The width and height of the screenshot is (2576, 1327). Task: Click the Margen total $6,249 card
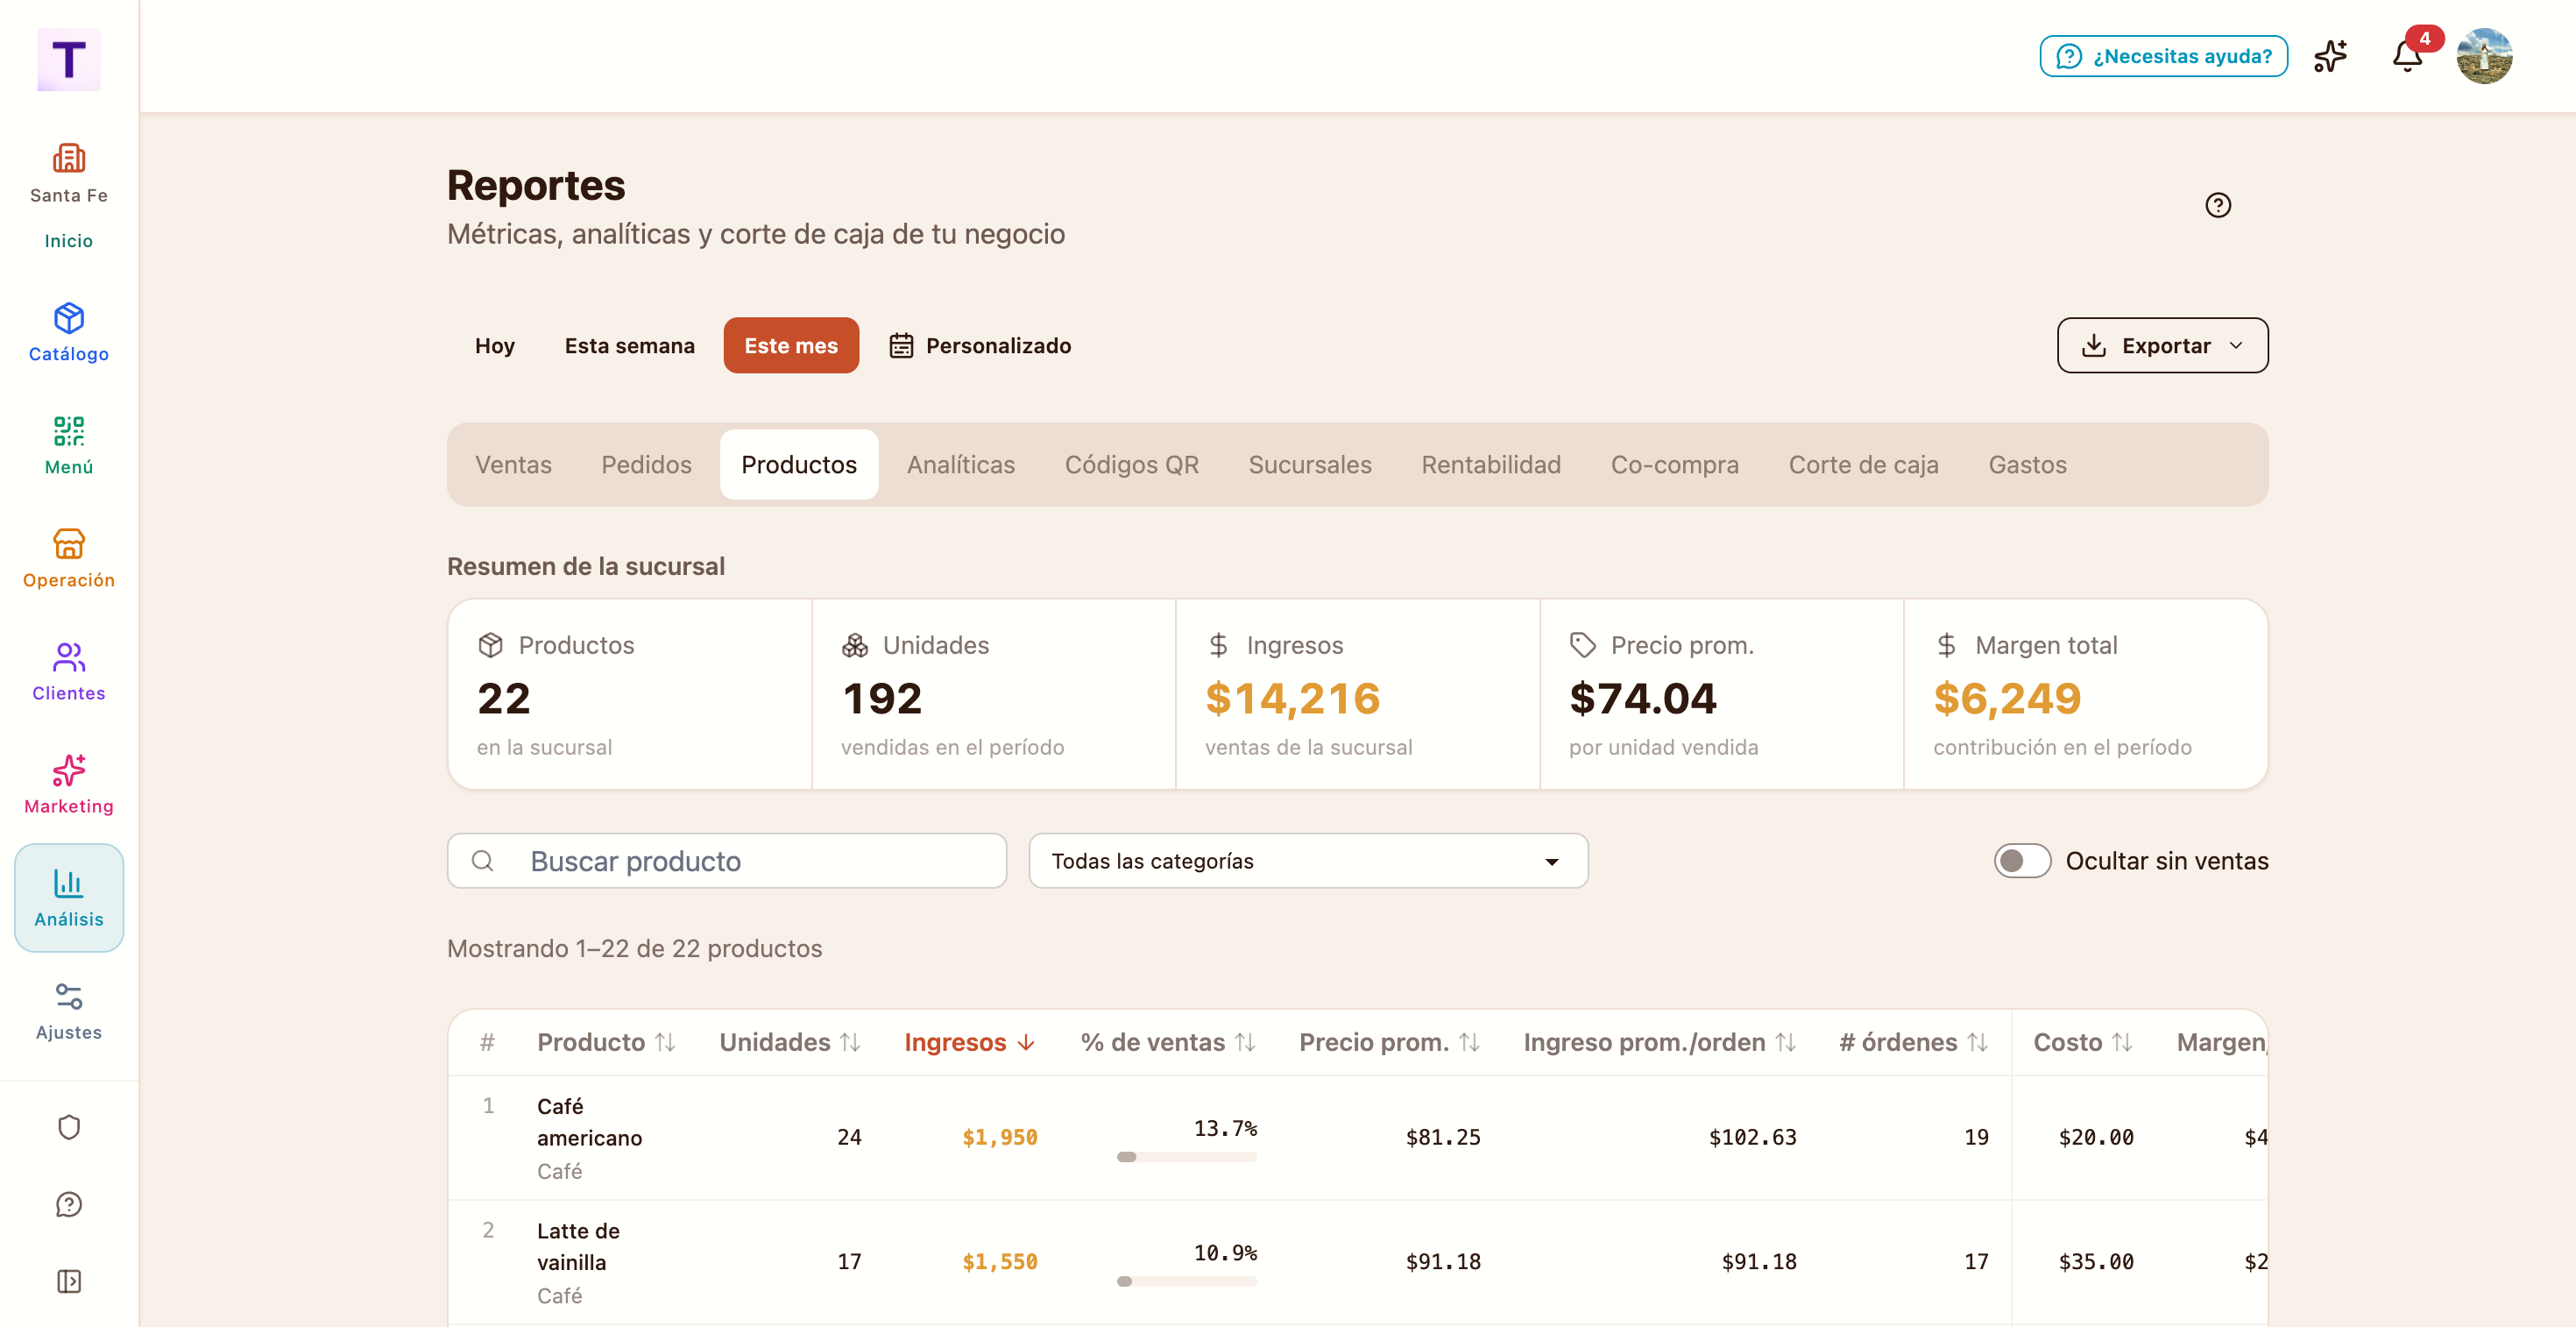[x=2086, y=694]
